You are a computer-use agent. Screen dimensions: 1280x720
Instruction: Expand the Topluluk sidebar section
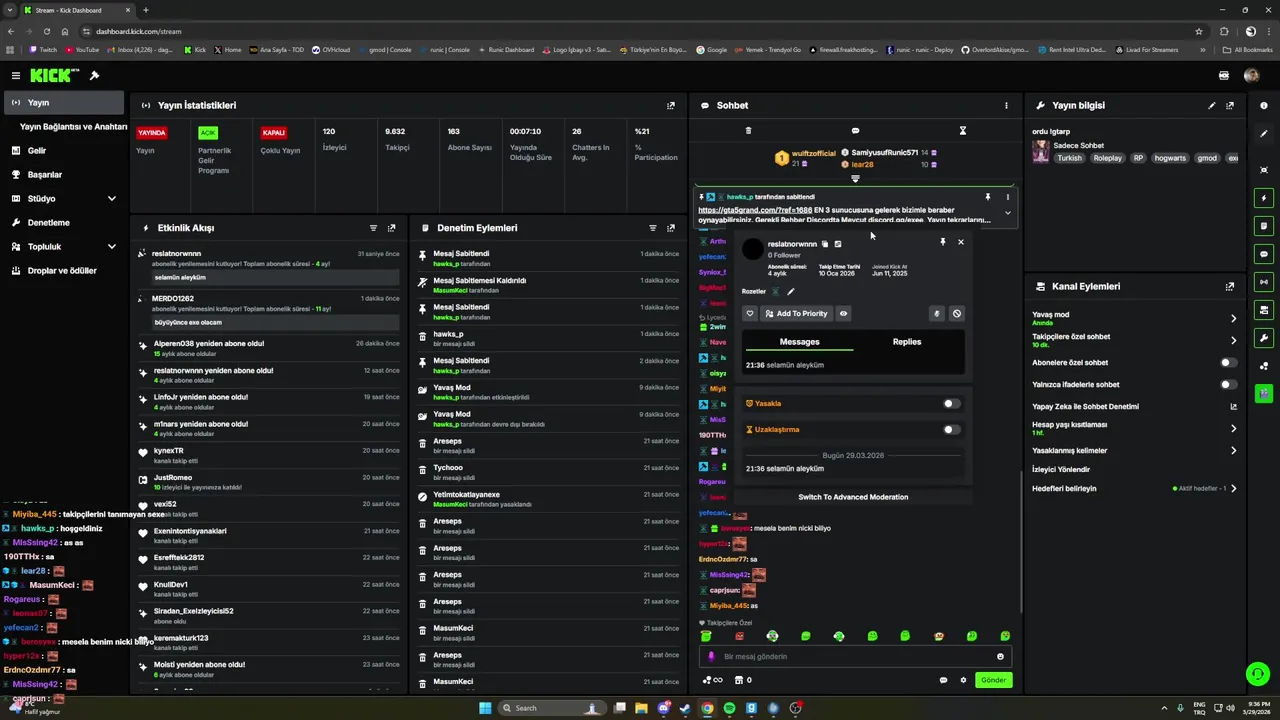[x=111, y=247]
